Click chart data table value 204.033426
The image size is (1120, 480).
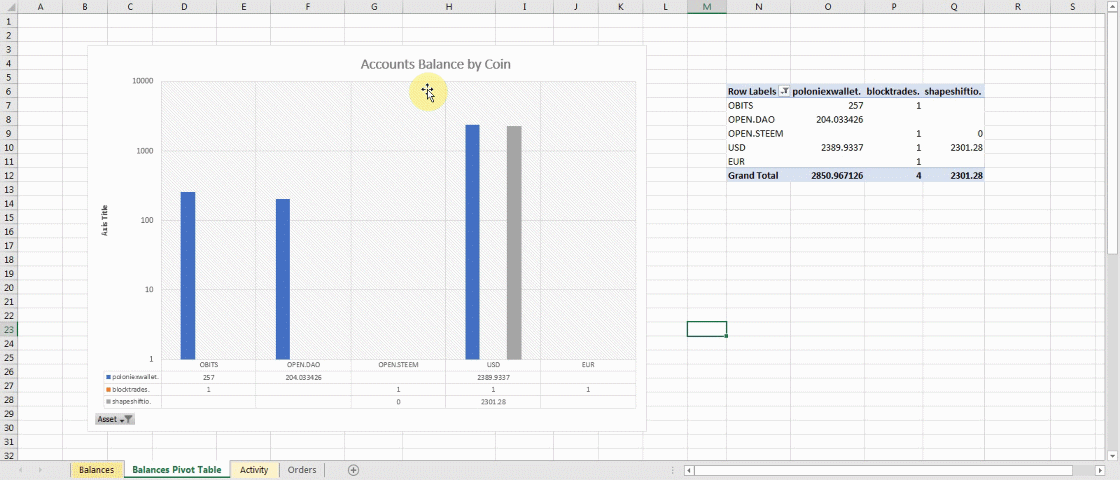coord(304,377)
